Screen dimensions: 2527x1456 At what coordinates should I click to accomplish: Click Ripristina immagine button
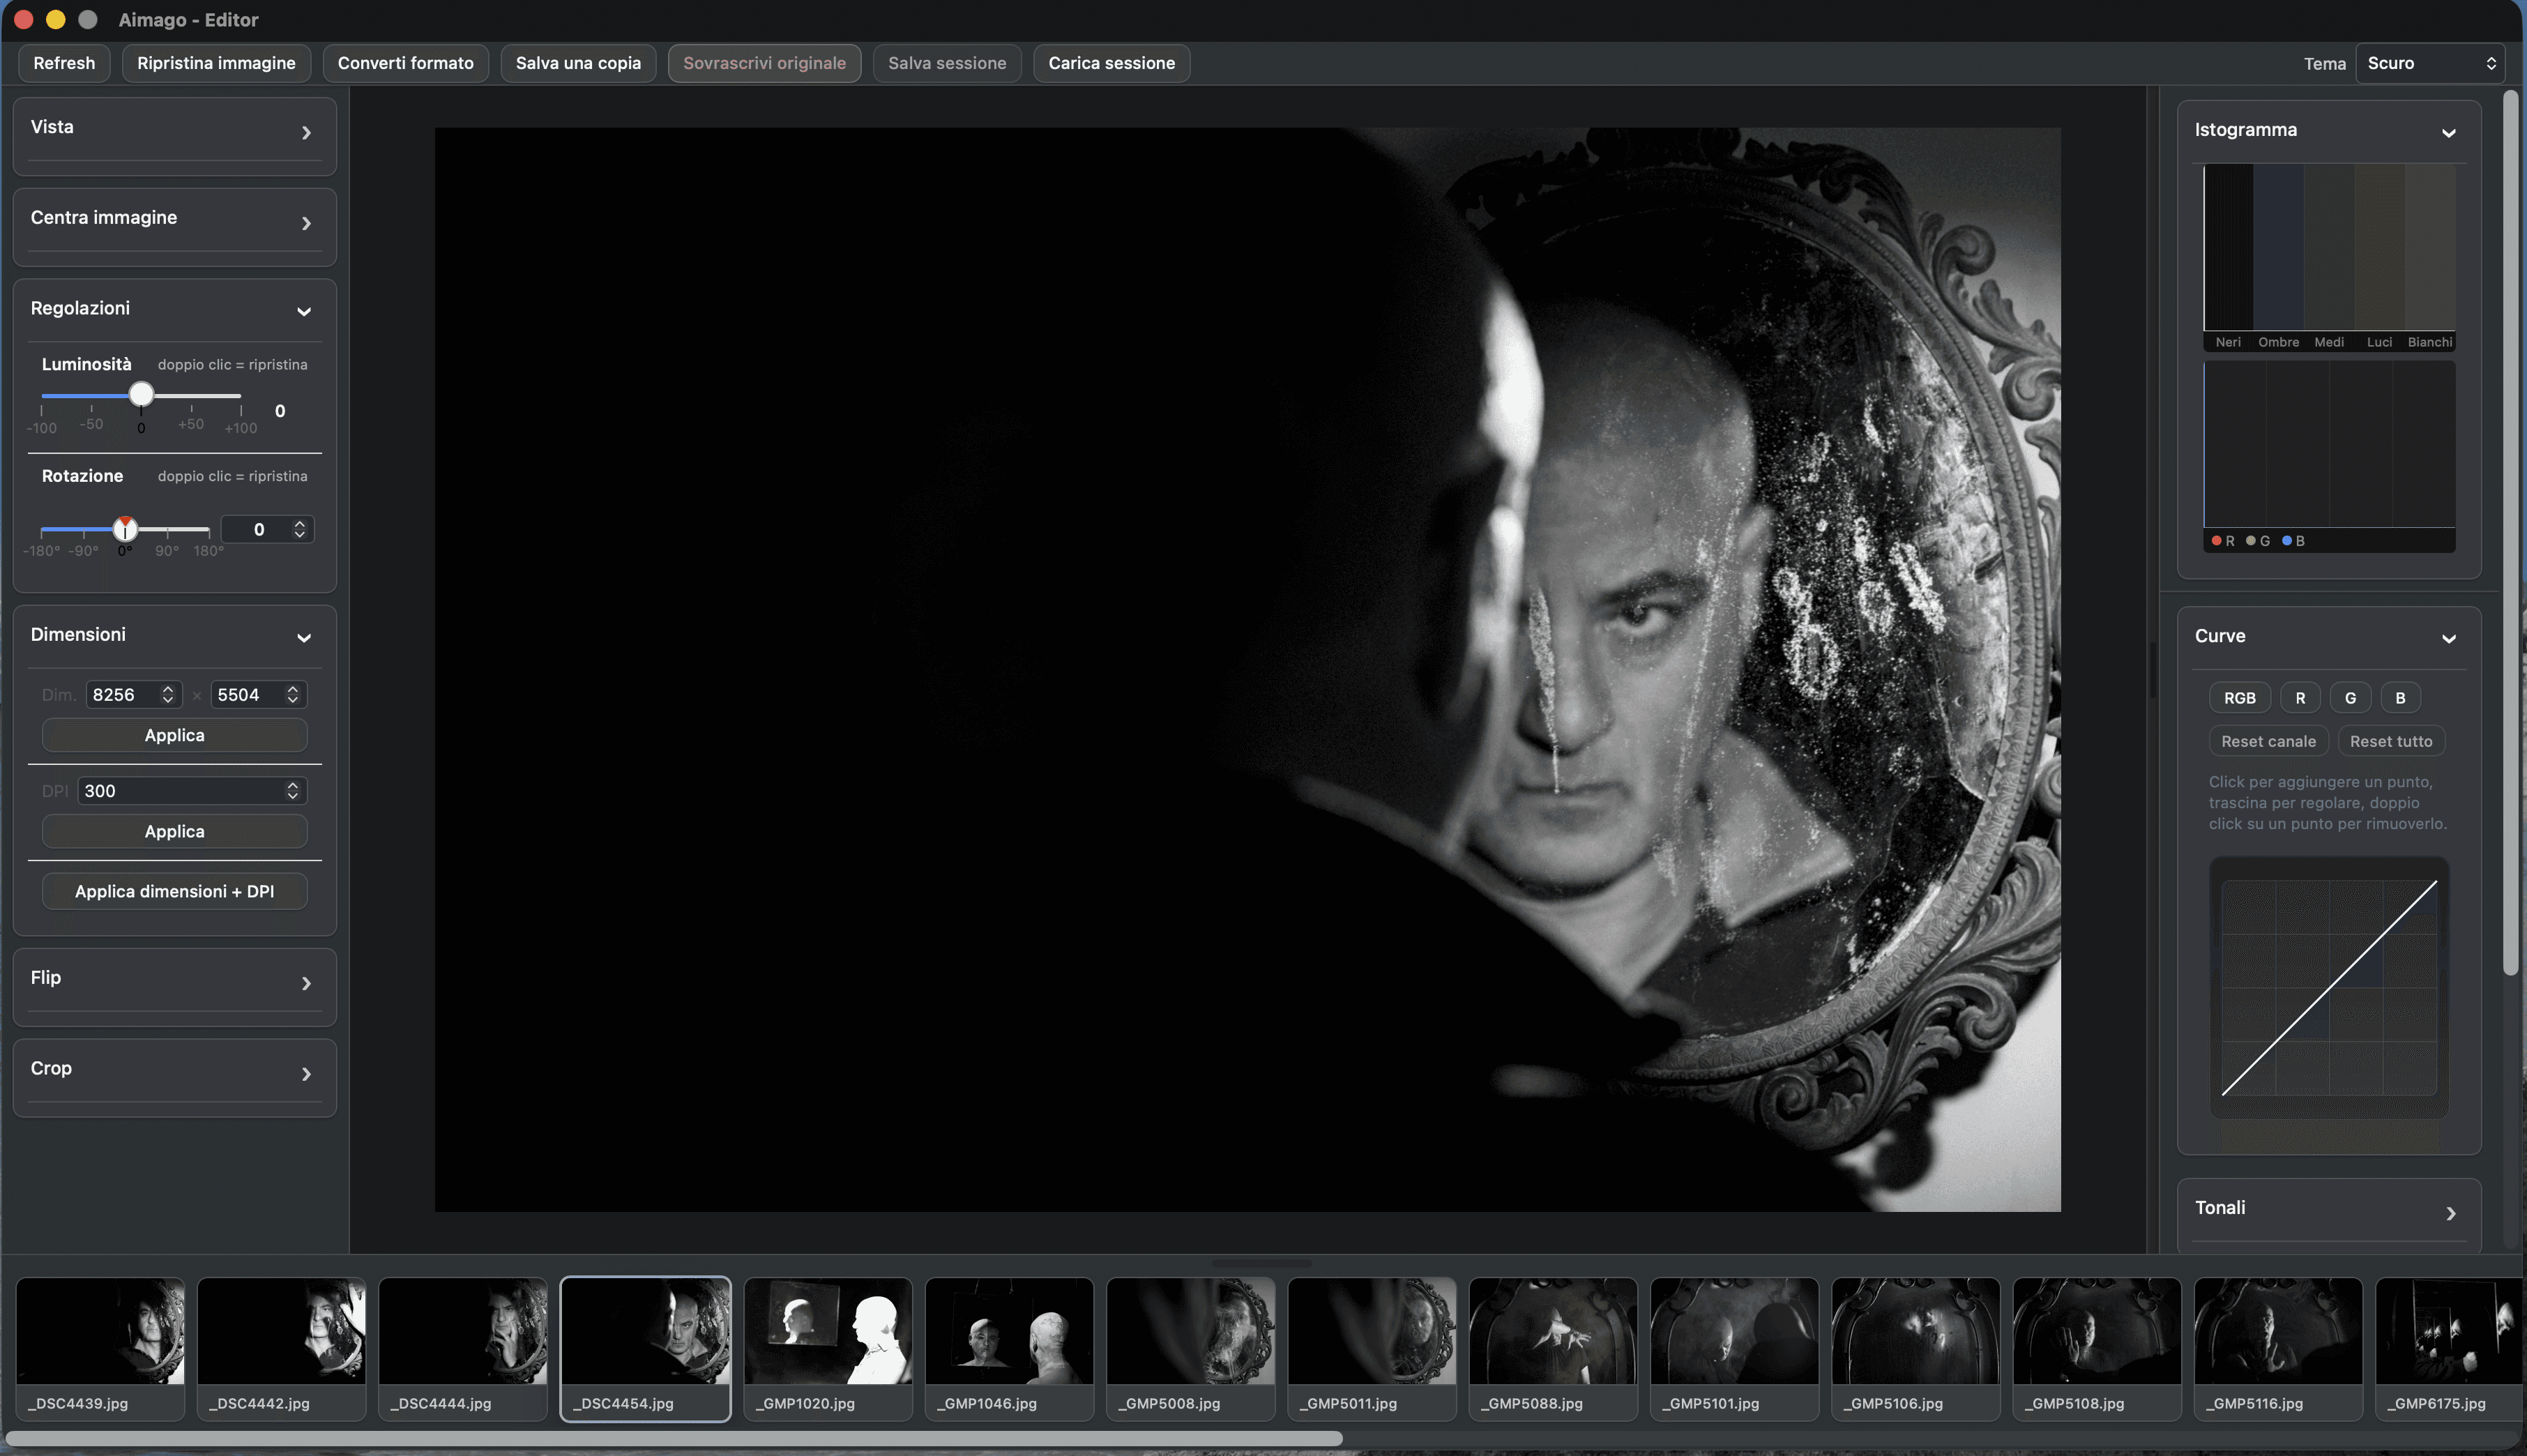(x=216, y=63)
